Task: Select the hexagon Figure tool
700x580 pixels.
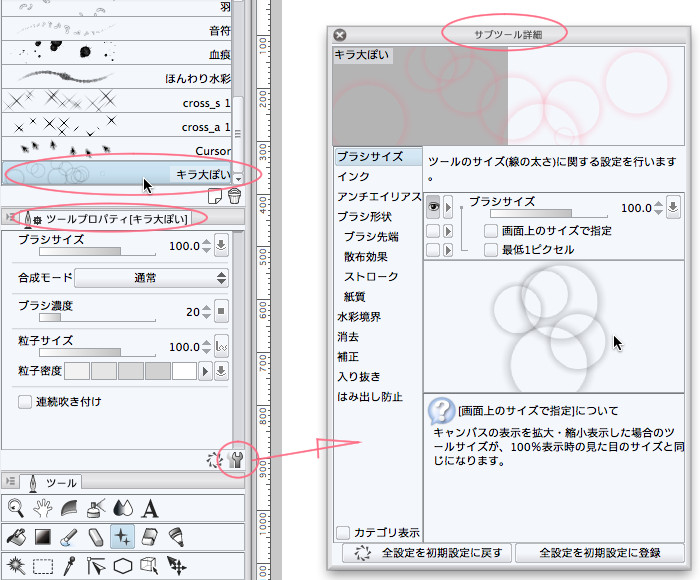Action: (x=123, y=566)
